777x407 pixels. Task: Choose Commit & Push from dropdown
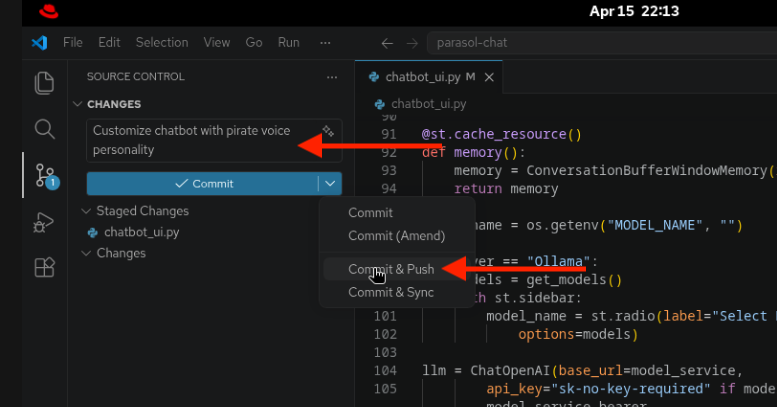click(391, 269)
